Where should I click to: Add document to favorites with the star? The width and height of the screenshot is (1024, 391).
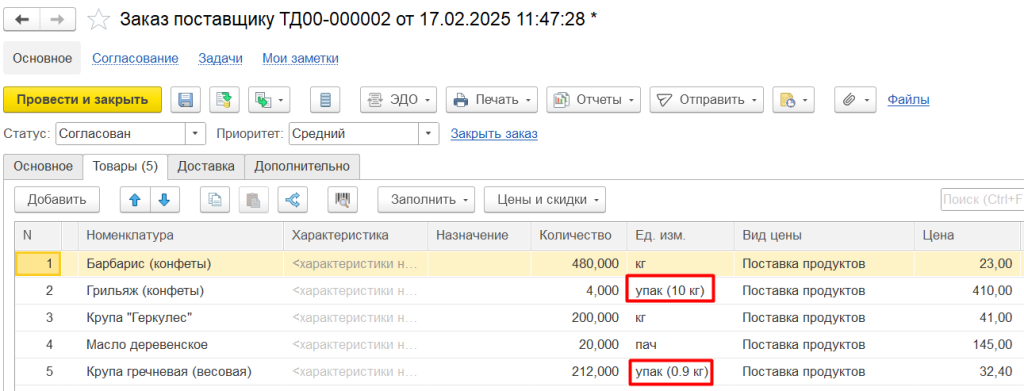[99, 20]
